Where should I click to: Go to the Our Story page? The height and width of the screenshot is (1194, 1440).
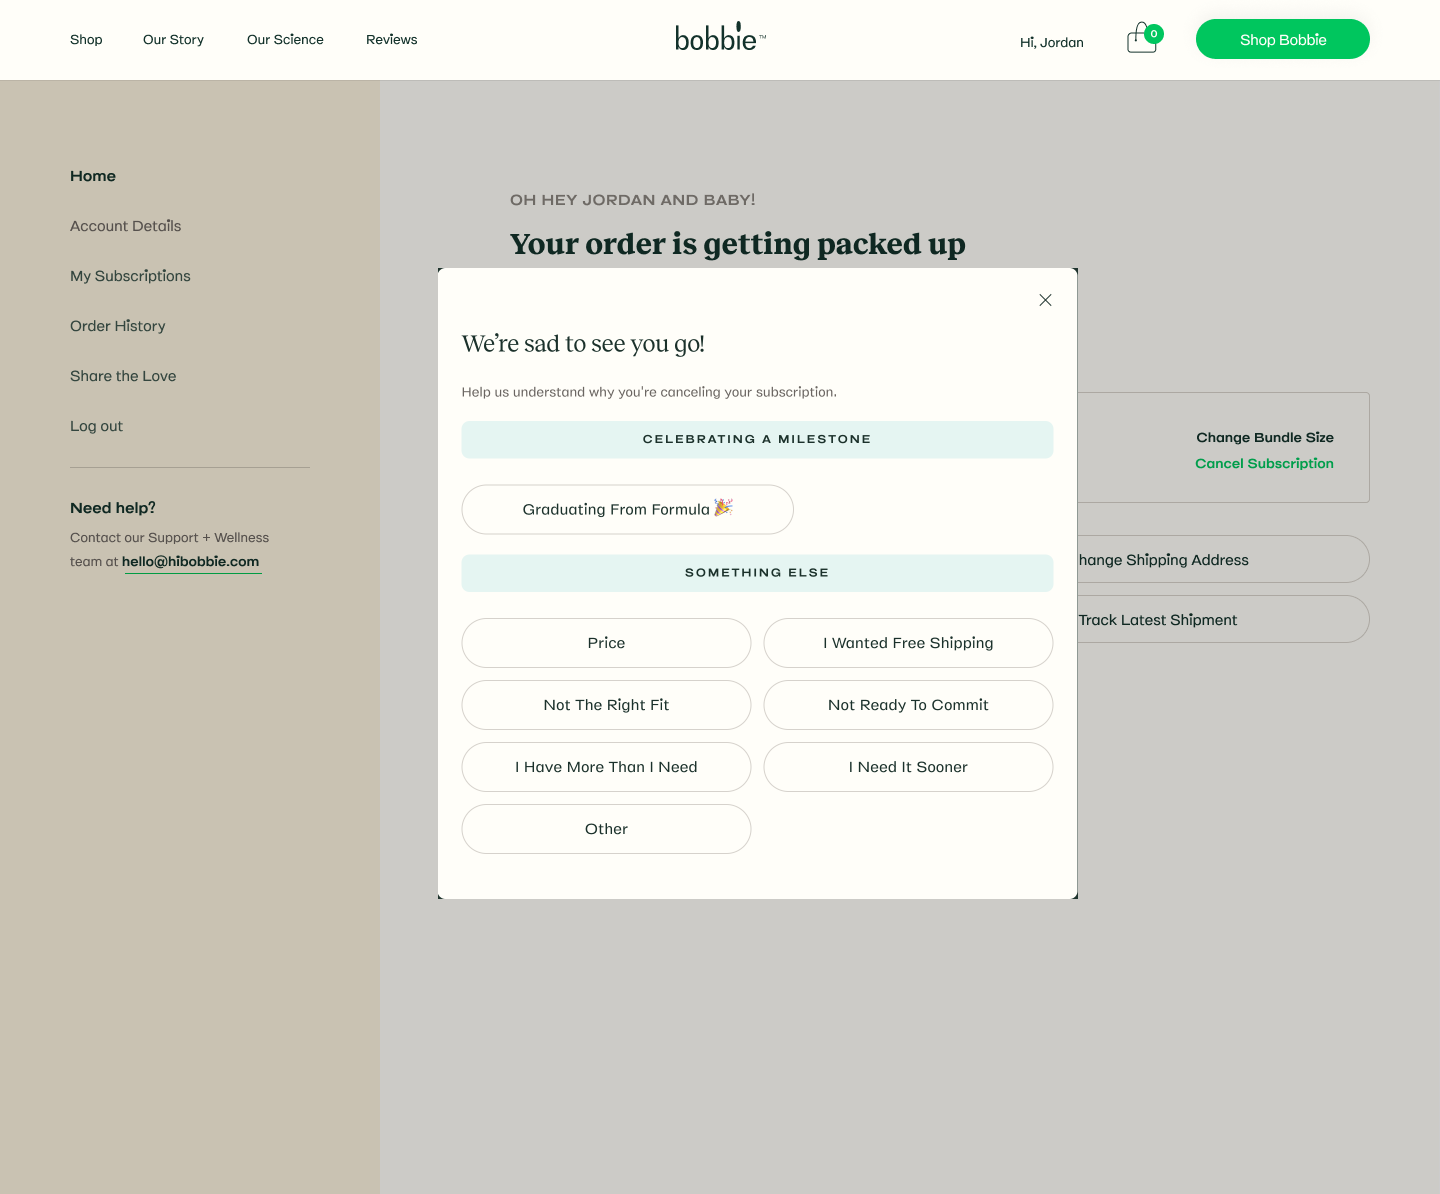[173, 40]
